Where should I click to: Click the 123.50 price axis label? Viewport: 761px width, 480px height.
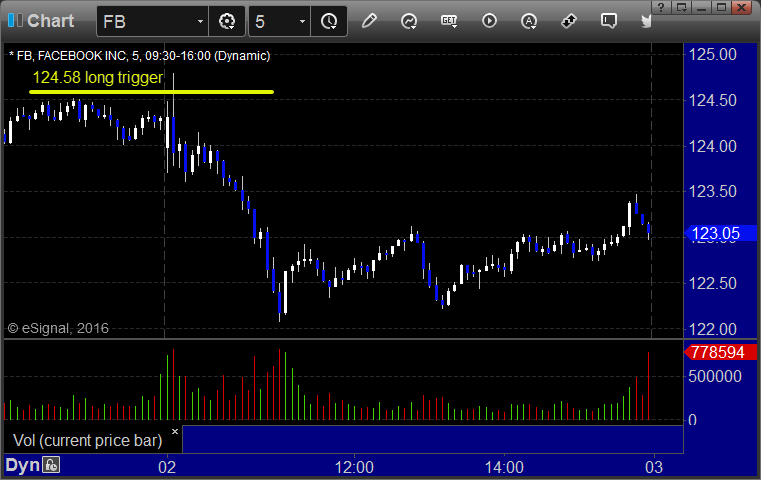tap(712, 191)
